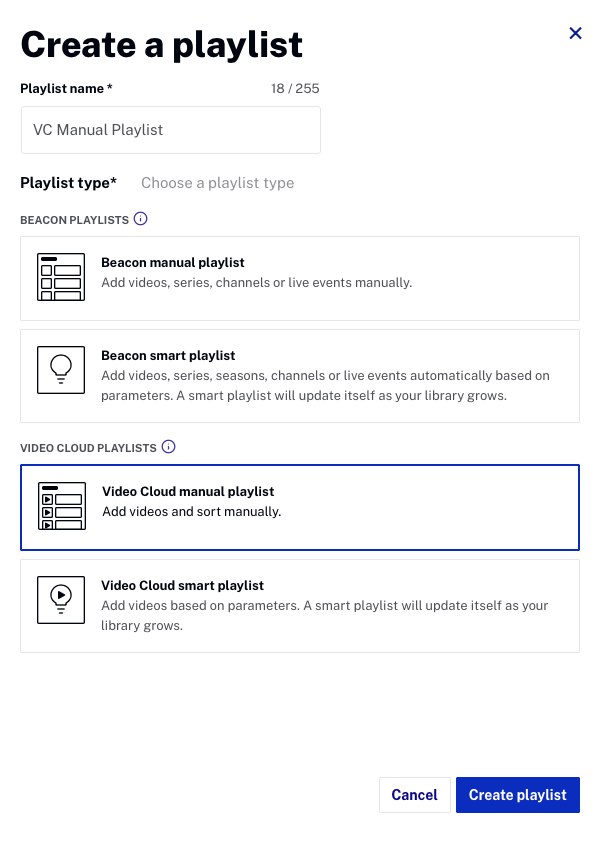Click the Beacon smart playlist lightbulb icon

[x=61, y=370]
